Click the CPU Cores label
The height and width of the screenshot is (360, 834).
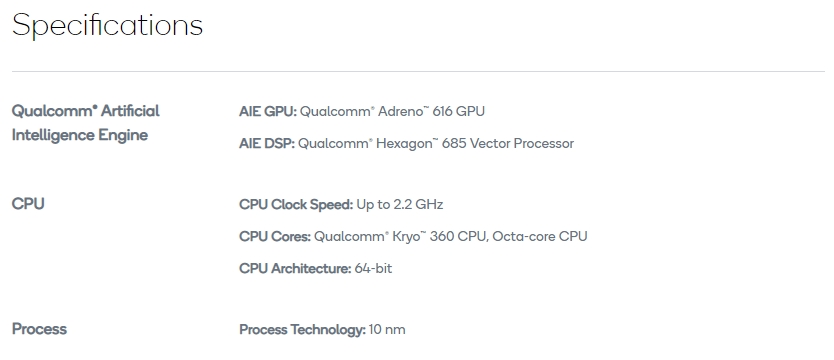pyautogui.click(x=275, y=236)
